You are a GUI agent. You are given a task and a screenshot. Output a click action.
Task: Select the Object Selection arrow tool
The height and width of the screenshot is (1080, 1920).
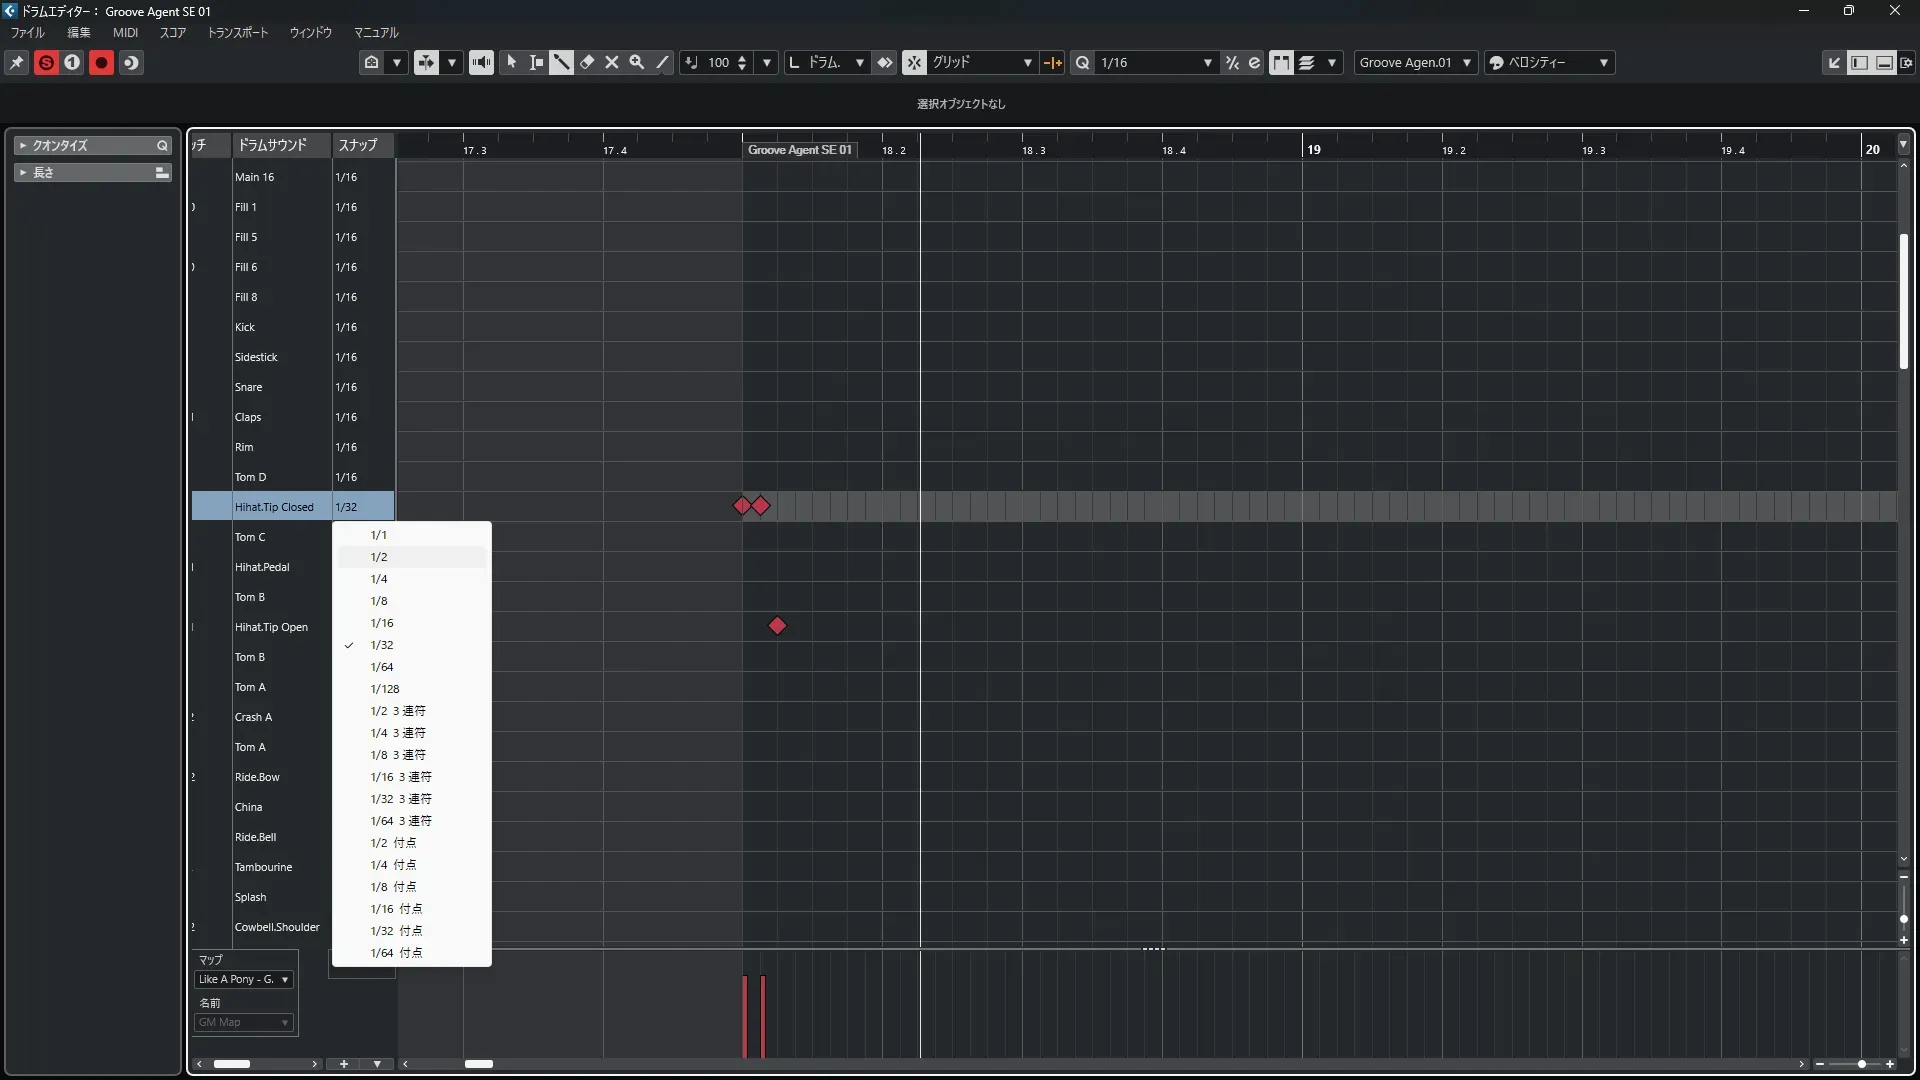512,62
